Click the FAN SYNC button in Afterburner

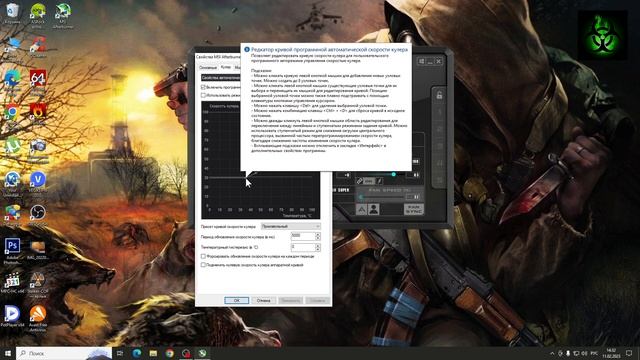click(x=414, y=209)
